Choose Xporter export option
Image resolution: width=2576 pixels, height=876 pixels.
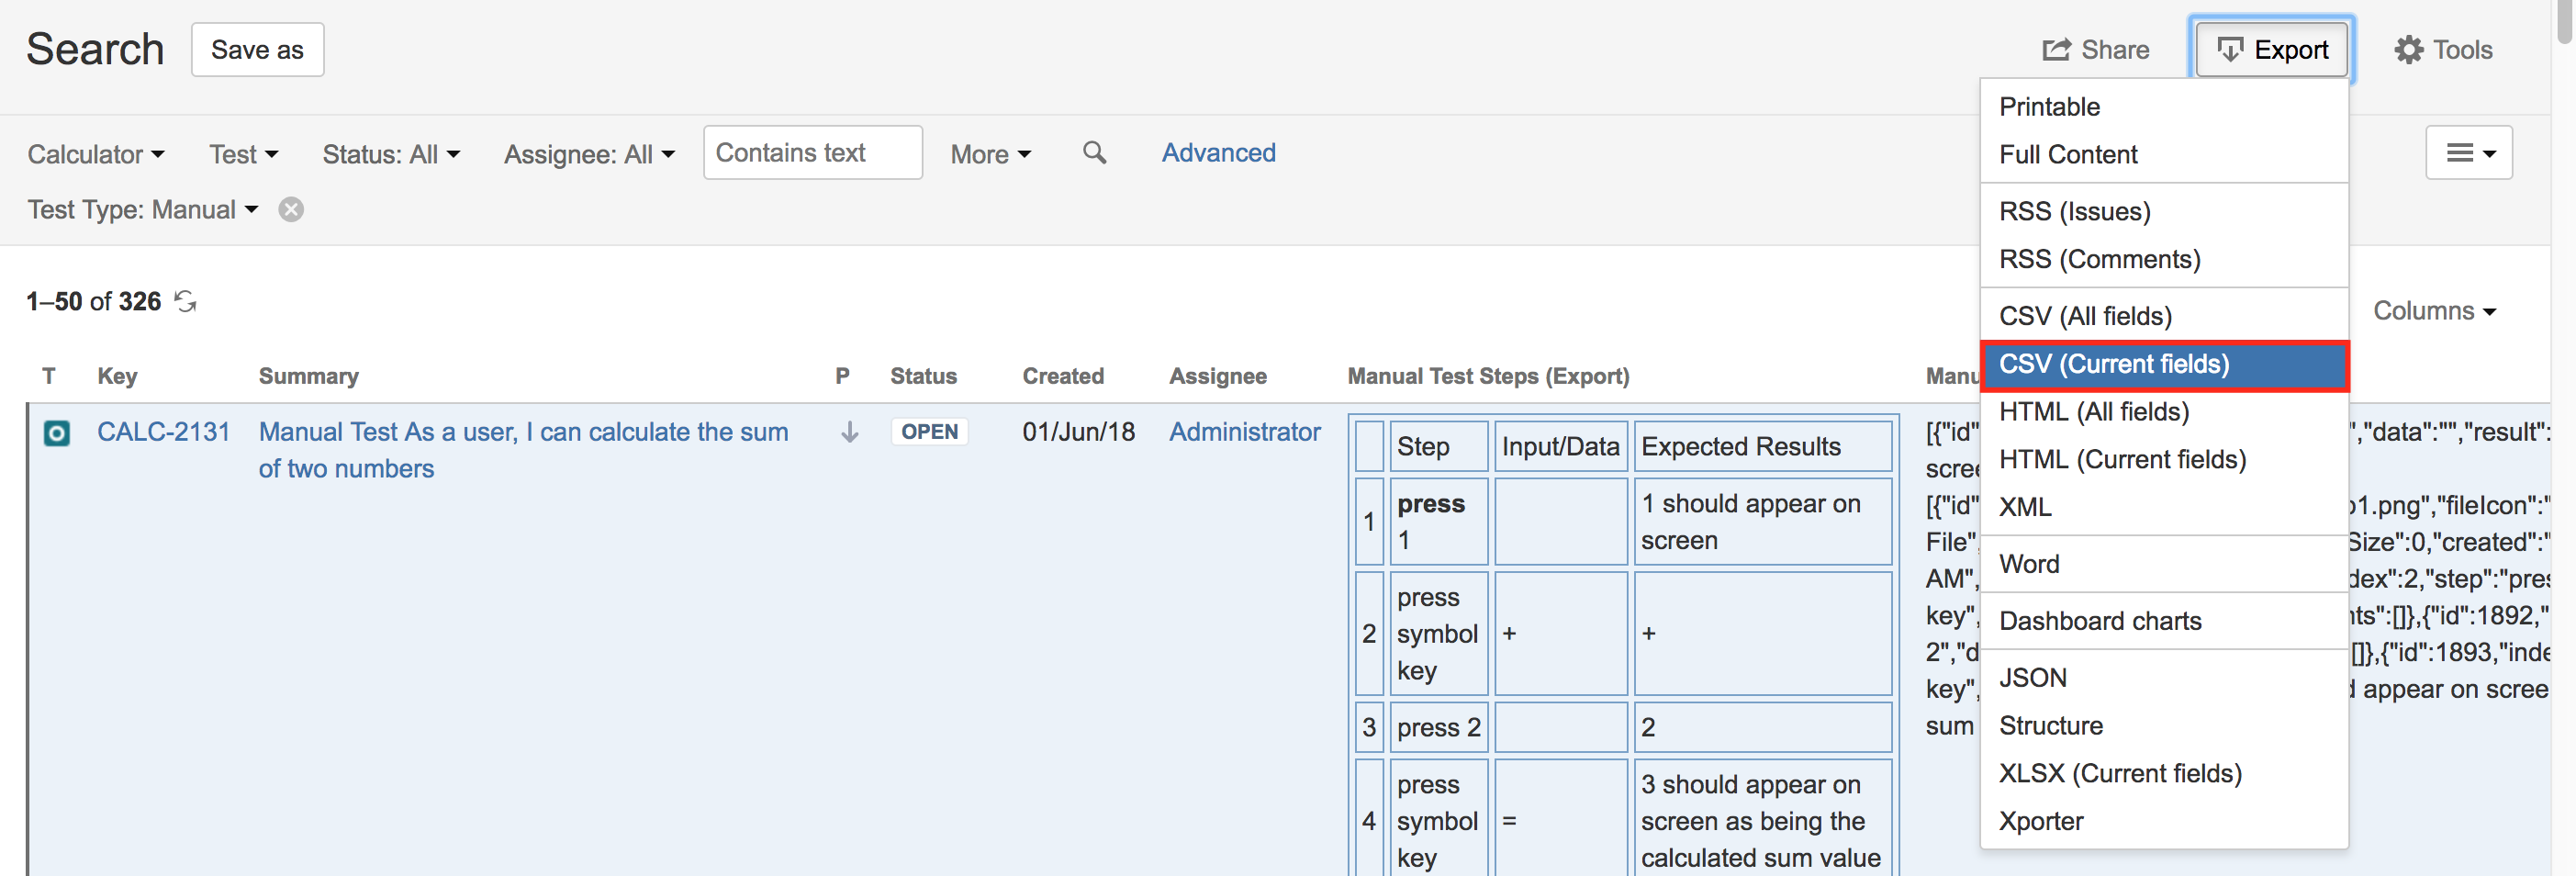pyautogui.click(x=2164, y=822)
